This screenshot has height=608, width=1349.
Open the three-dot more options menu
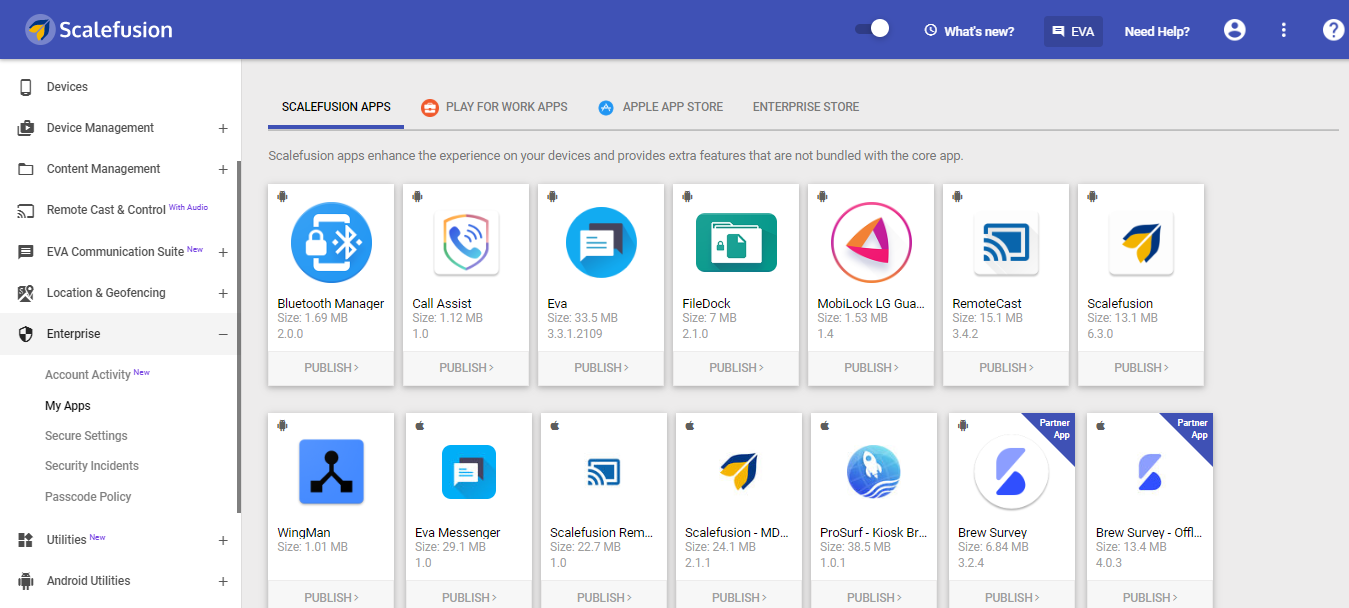pos(1284,30)
